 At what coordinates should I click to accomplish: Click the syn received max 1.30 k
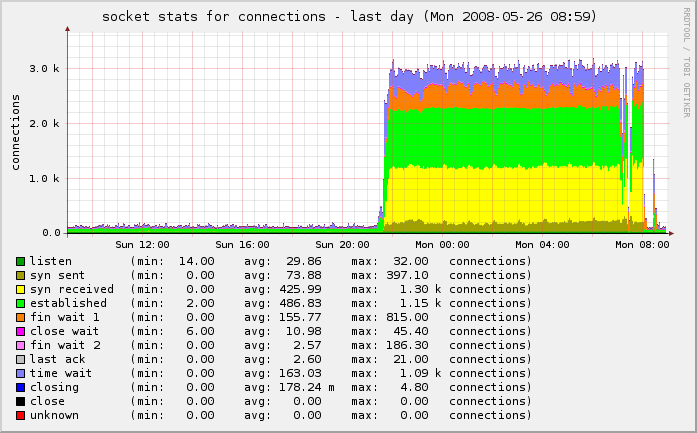coord(420,289)
